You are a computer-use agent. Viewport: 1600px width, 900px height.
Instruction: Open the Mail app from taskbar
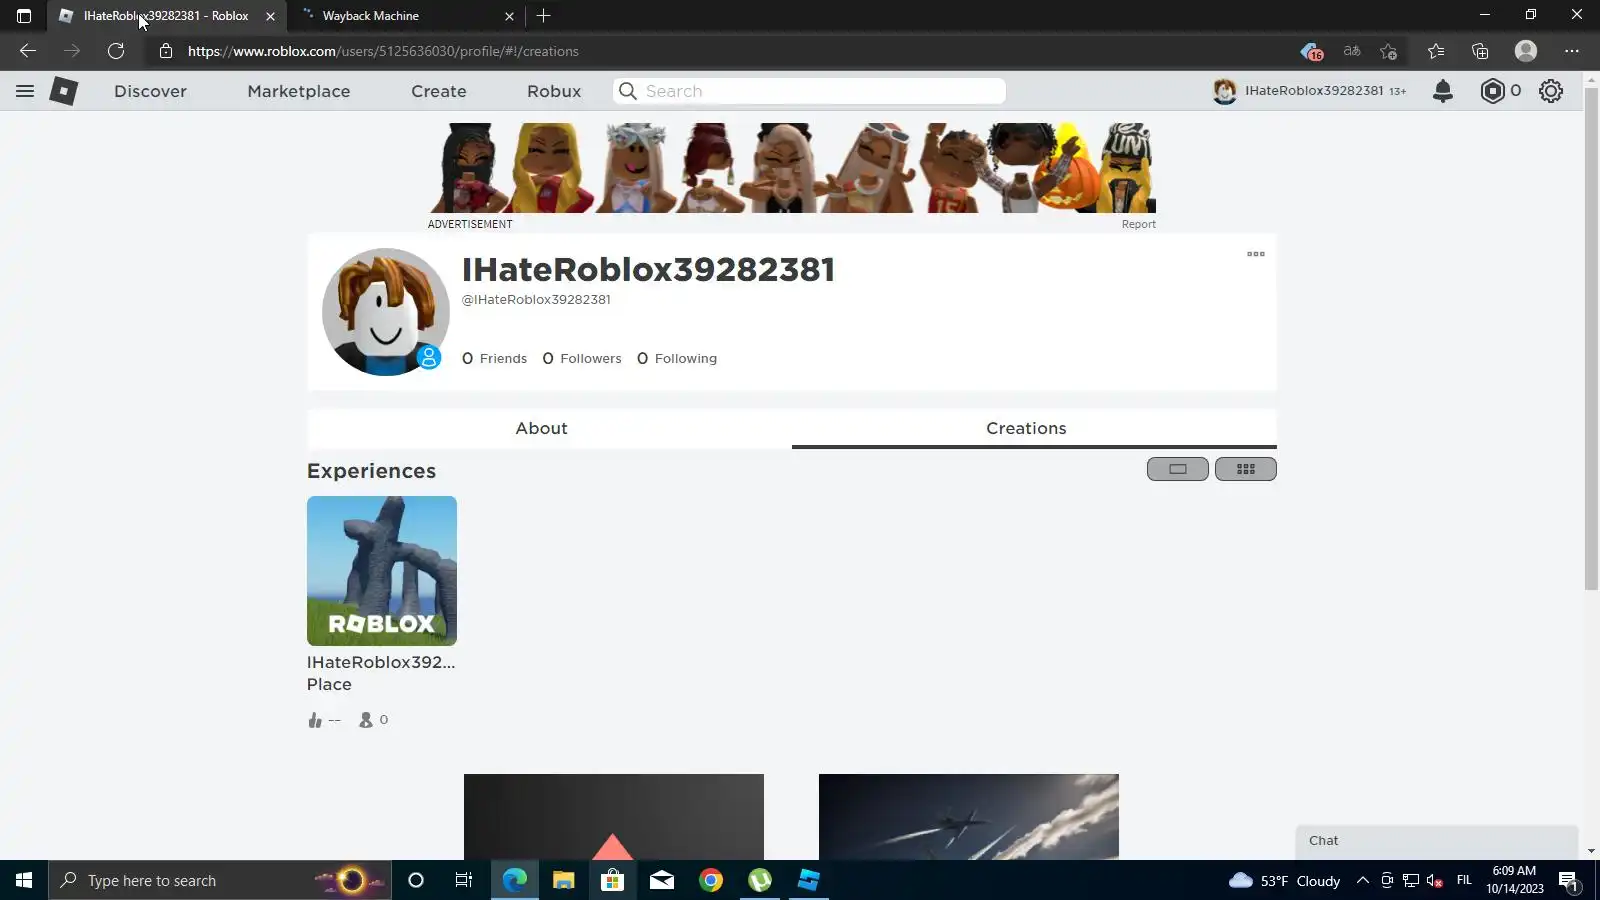[661, 880]
